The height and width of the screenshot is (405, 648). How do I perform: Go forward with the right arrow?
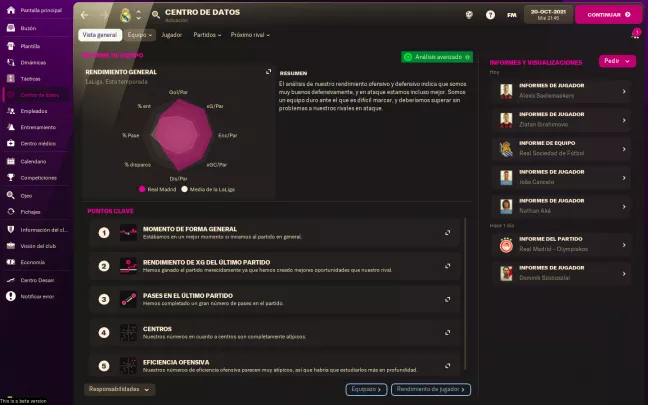104,15
